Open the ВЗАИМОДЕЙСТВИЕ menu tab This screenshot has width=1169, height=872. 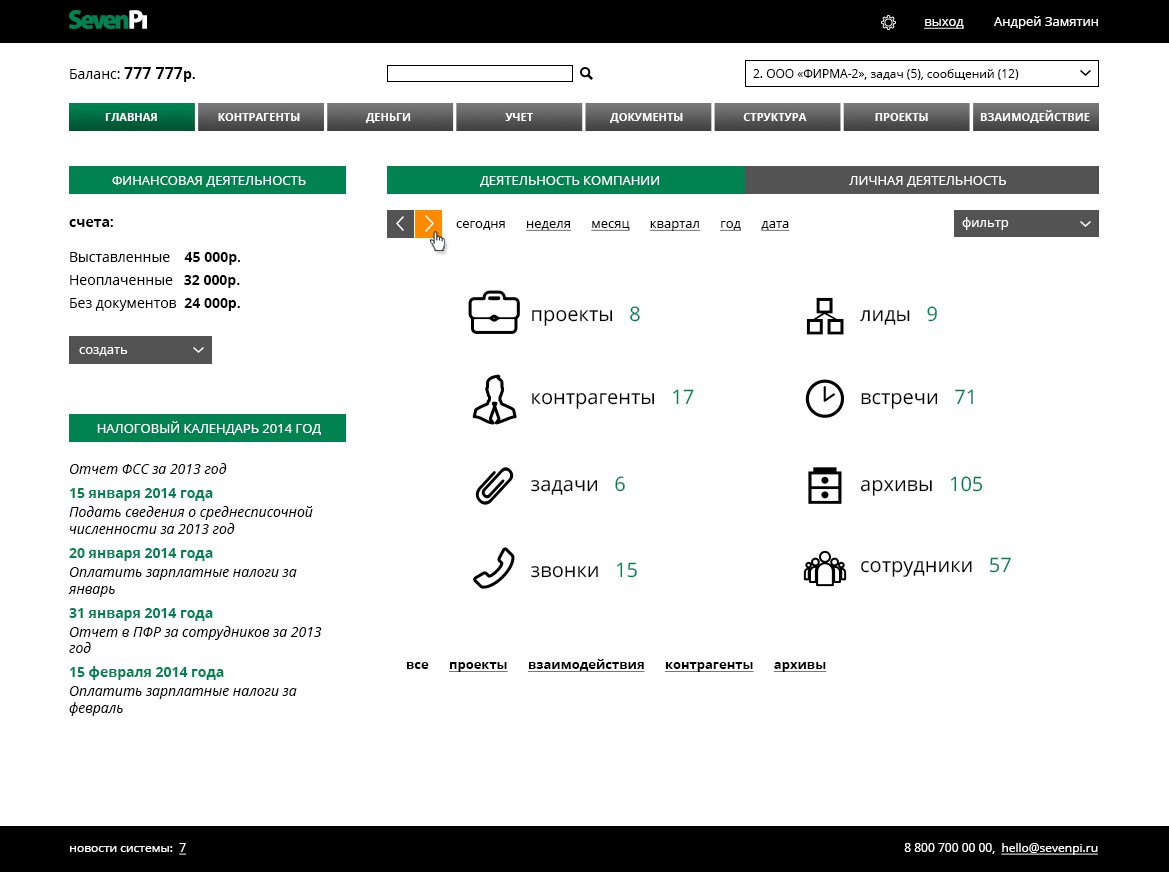[x=1035, y=117]
